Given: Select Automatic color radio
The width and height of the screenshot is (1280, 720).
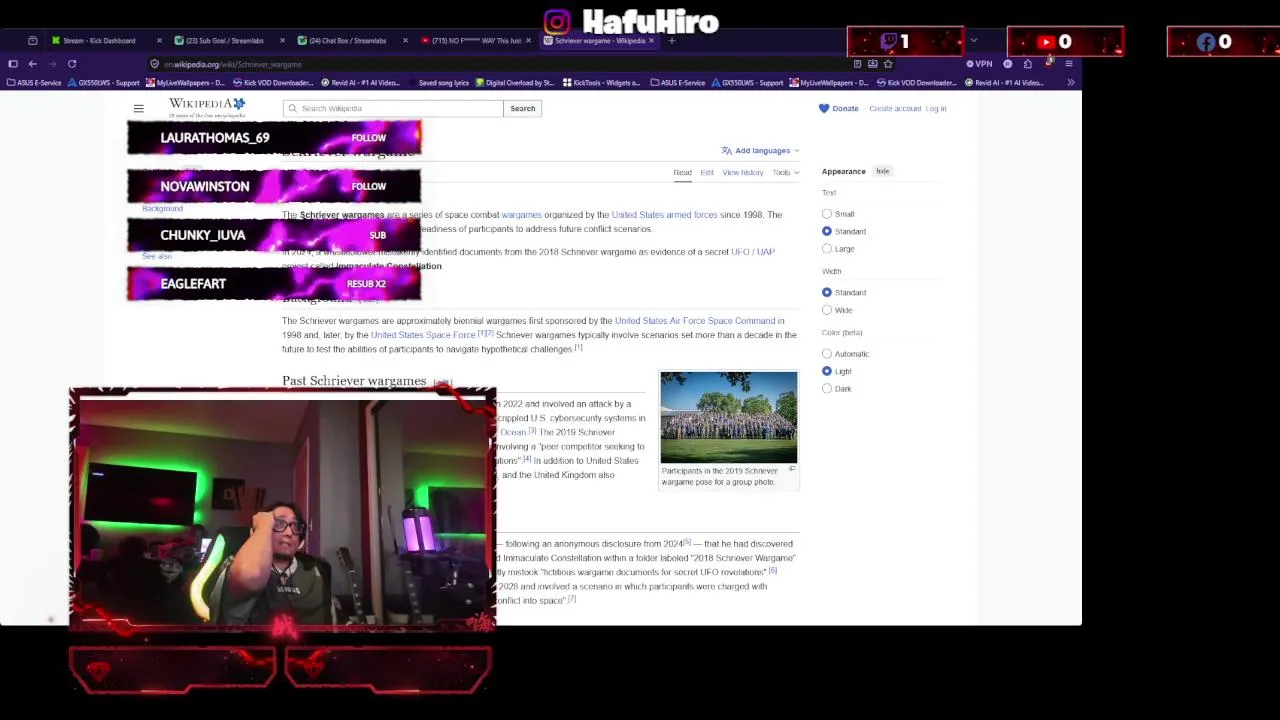Looking at the screenshot, I should [827, 354].
